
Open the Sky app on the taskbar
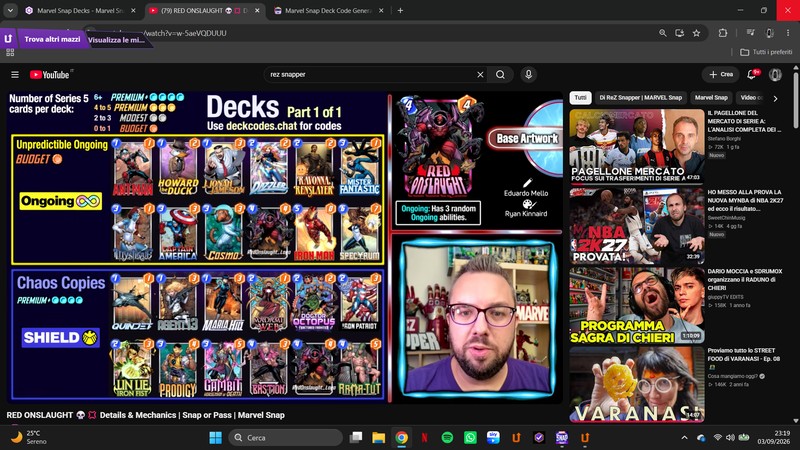(x=493, y=438)
